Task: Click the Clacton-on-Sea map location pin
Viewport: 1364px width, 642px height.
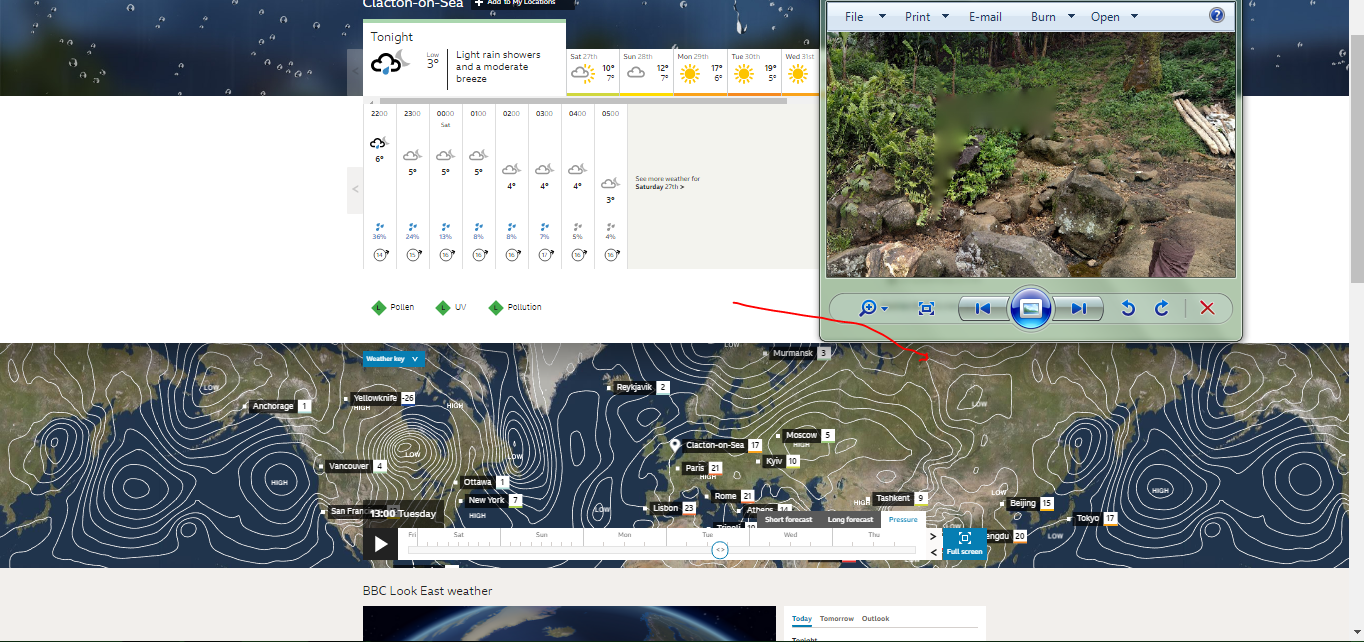Action: [675, 444]
